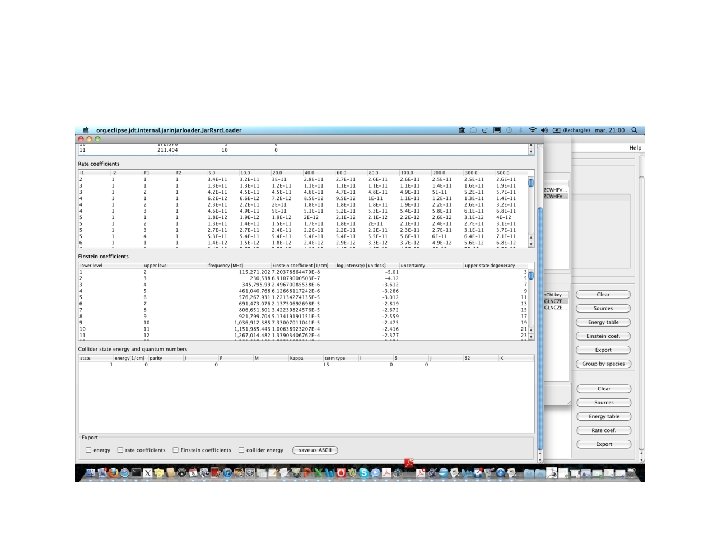The image size is (720, 540).
Task: Click the save as ASCII button
Action: 315,450
